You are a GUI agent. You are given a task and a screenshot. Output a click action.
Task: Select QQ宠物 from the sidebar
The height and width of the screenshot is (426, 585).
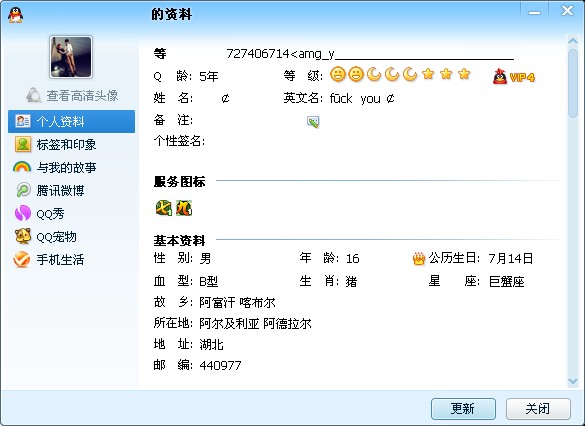coord(46,237)
